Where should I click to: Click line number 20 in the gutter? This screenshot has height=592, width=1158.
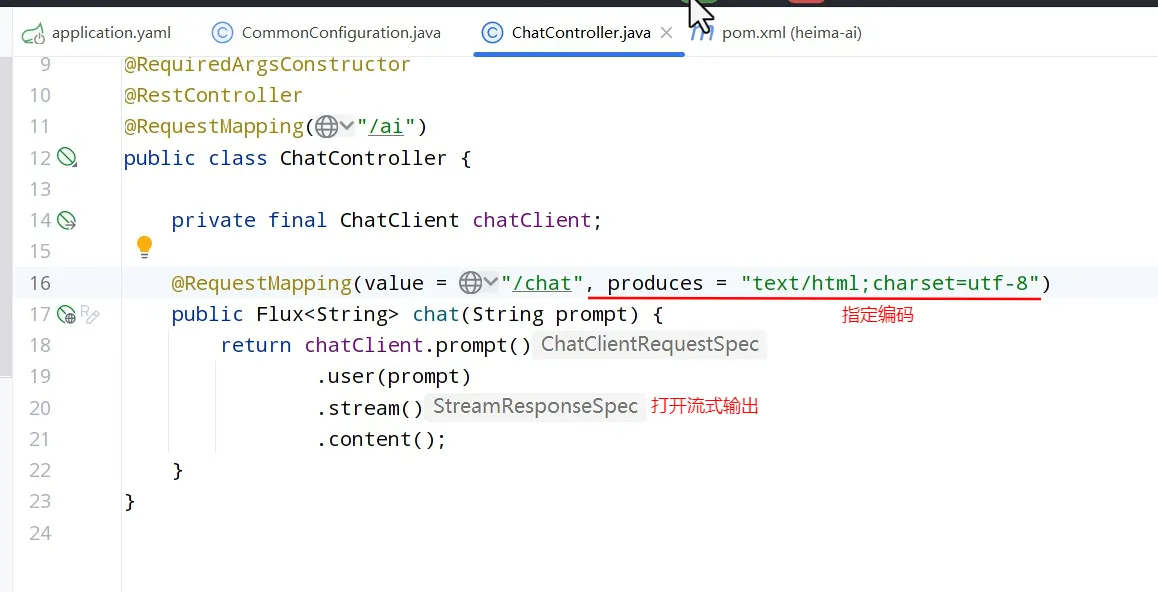pyautogui.click(x=40, y=408)
